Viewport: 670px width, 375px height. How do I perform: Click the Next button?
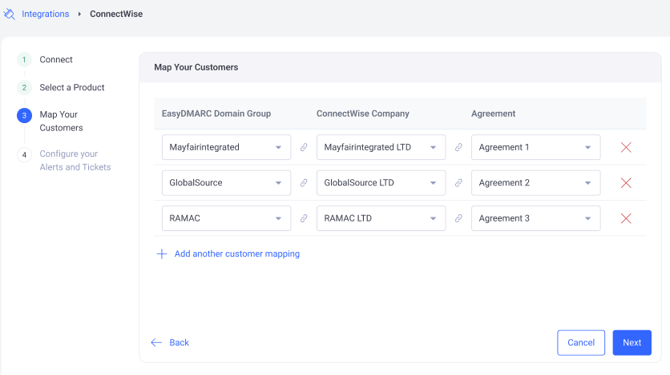(632, 343)
